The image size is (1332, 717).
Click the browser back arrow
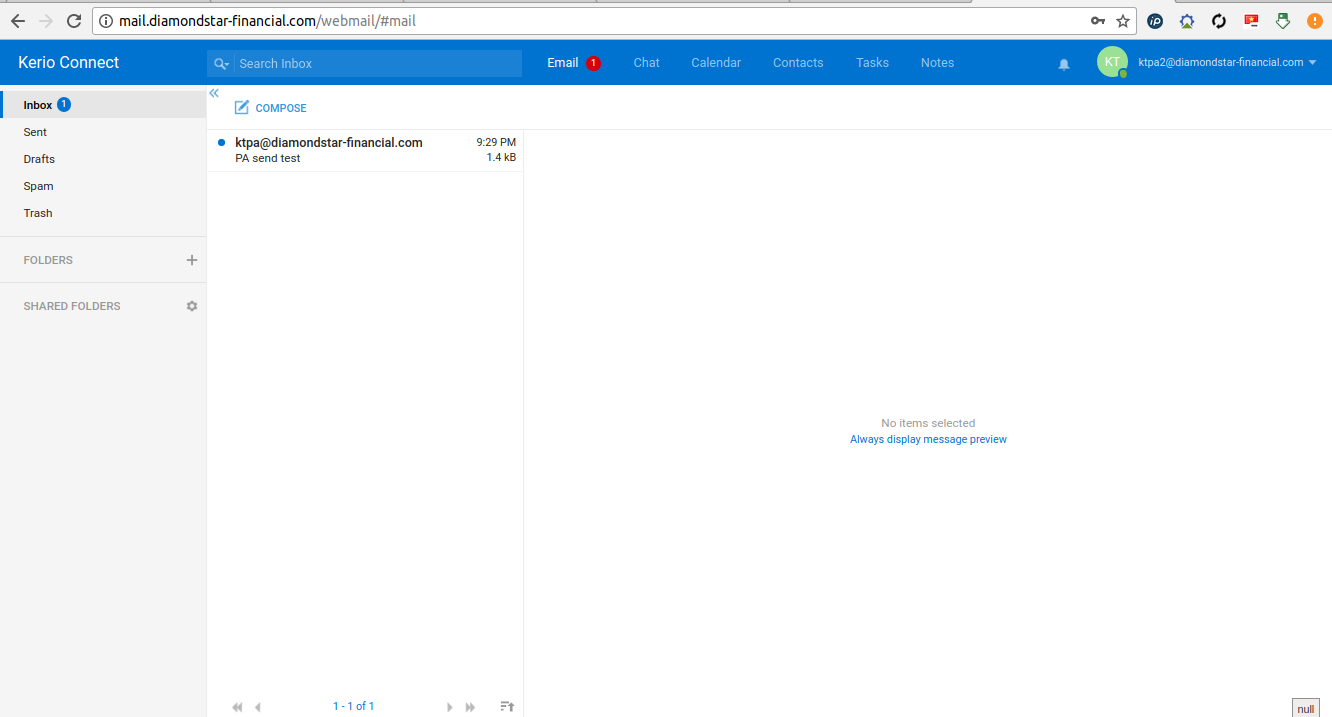[x=18, y=21]
